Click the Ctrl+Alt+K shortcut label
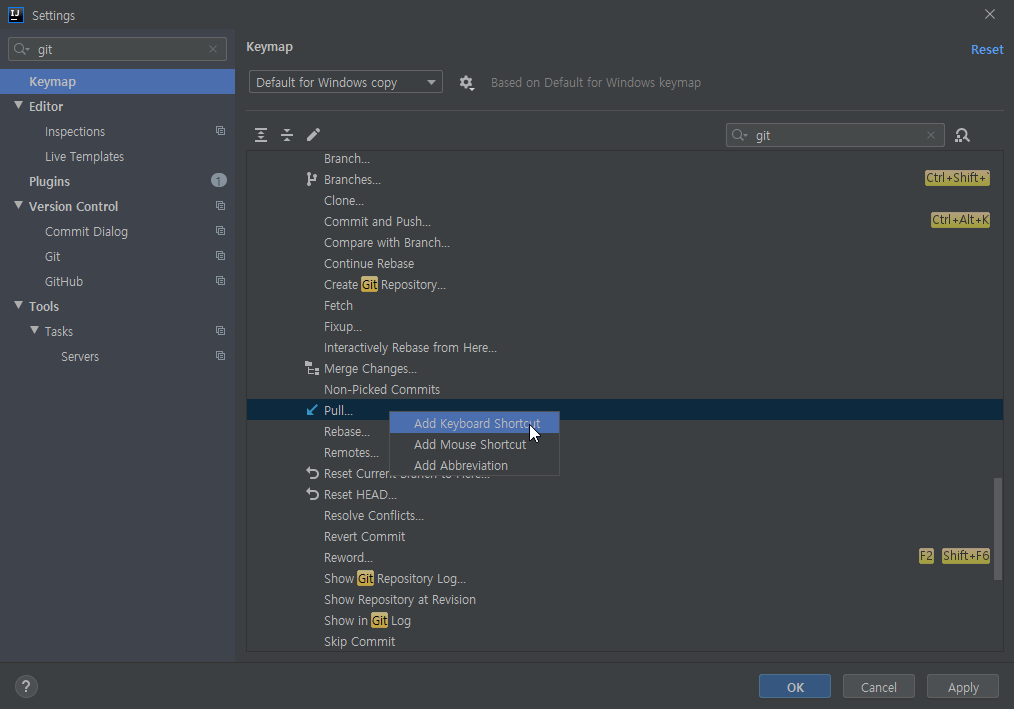 point(960,220)
